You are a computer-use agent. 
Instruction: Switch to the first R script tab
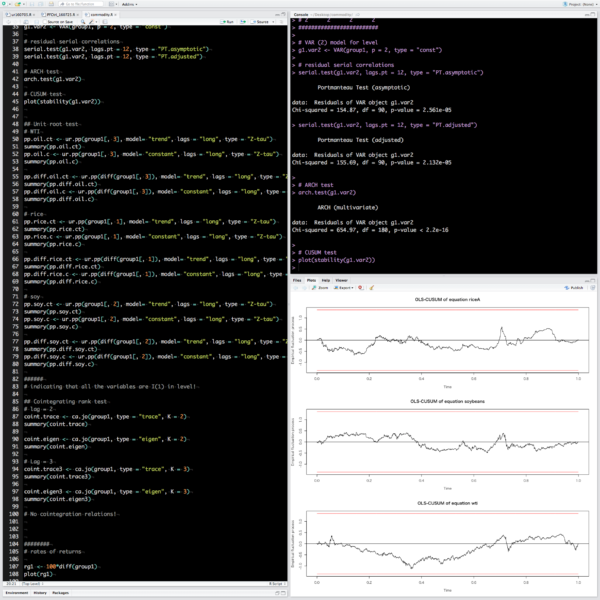tap(19, 15)
